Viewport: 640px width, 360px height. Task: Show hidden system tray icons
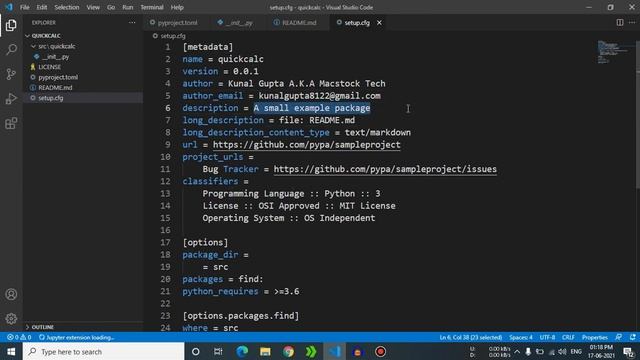pyautogui.click(x=517, y=351)
